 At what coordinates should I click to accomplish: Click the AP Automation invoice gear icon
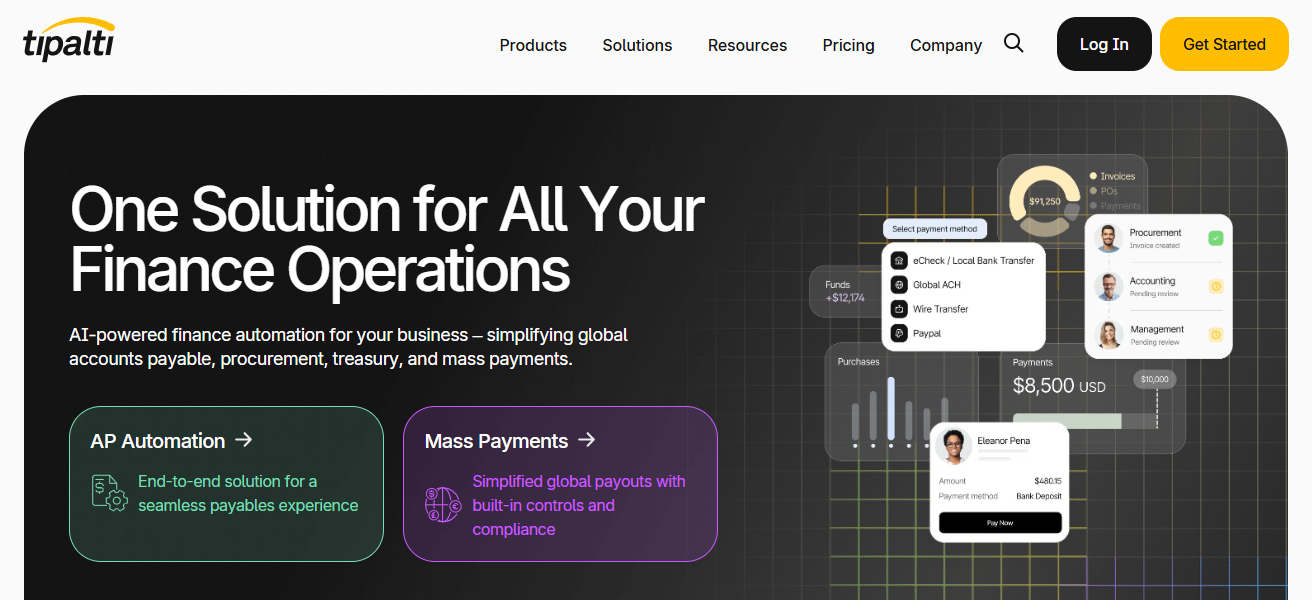(109, 493)
